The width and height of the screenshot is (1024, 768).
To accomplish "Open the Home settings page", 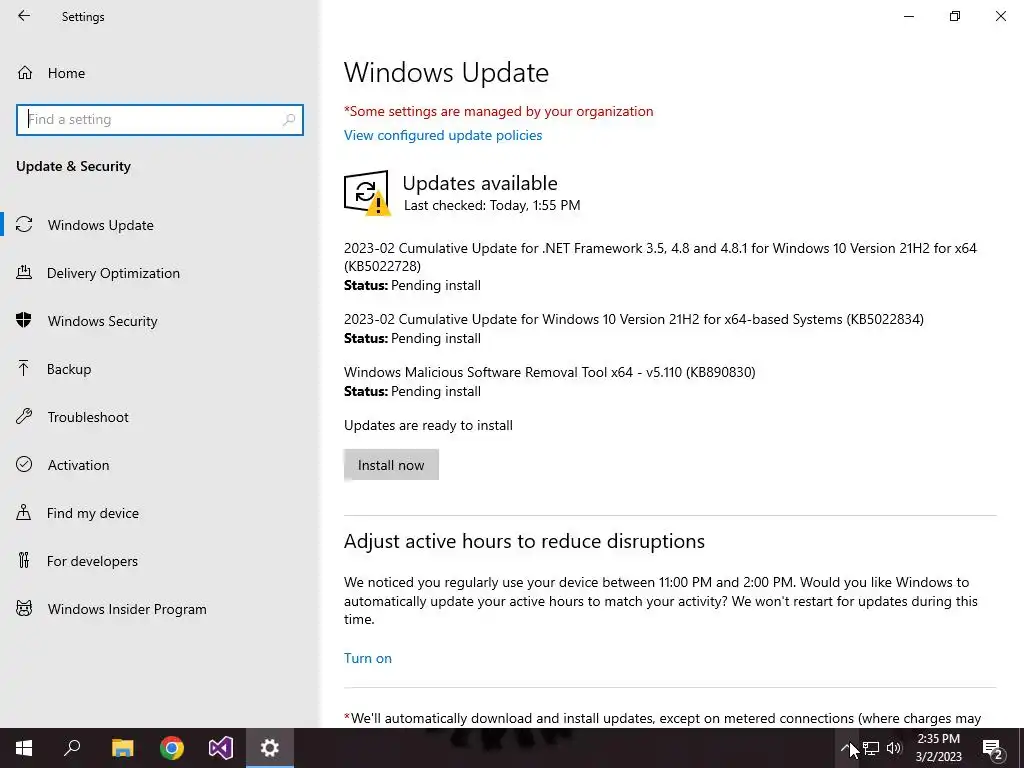I will [160, 73].
